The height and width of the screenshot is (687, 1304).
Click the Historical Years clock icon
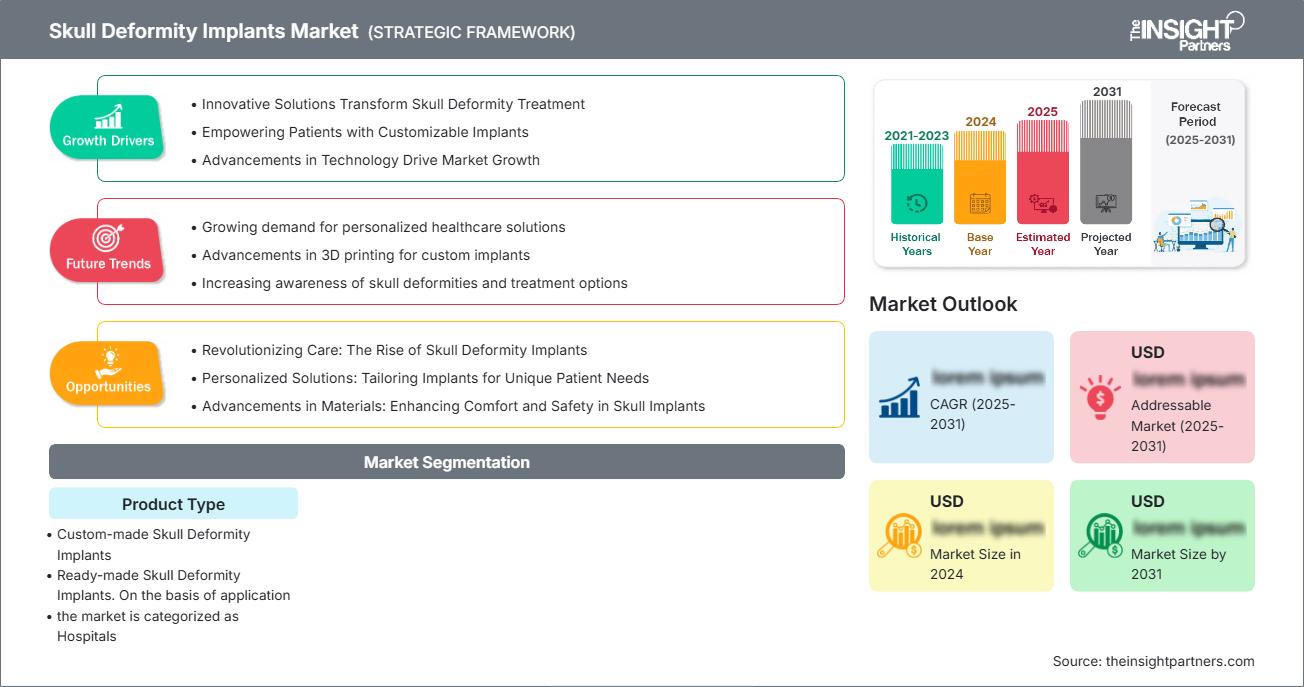pyautogui.click(x=916, y=204)
